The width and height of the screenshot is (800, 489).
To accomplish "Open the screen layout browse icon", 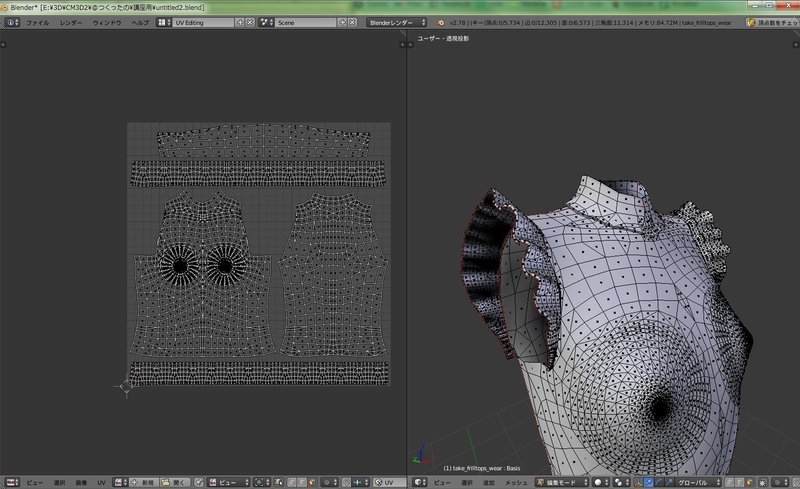I will (x=163, y=22).
